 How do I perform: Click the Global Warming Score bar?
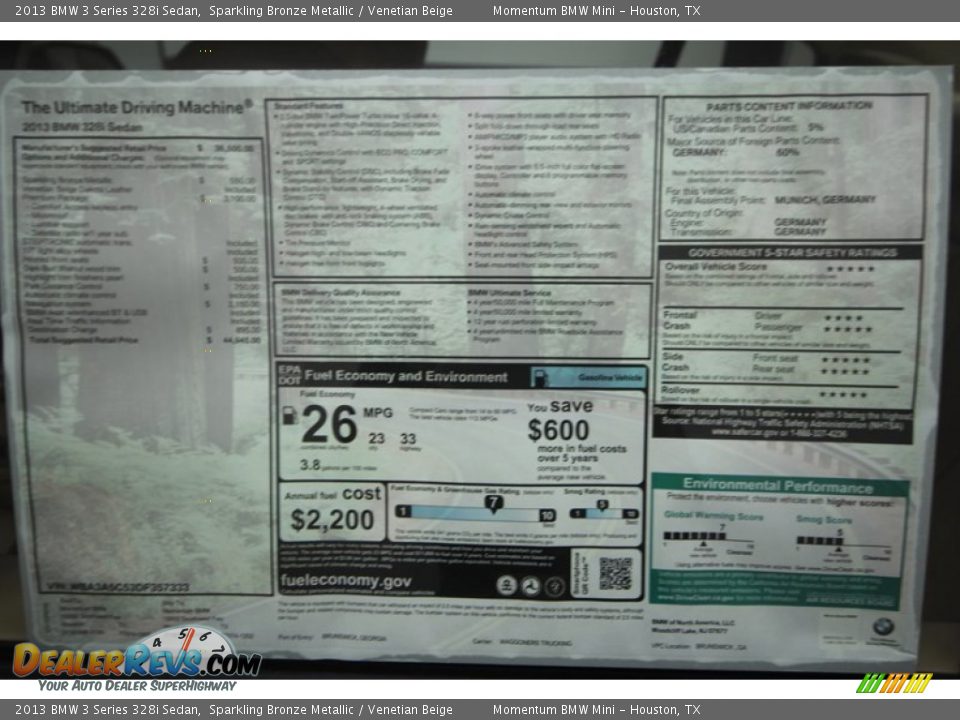(694, 537)
